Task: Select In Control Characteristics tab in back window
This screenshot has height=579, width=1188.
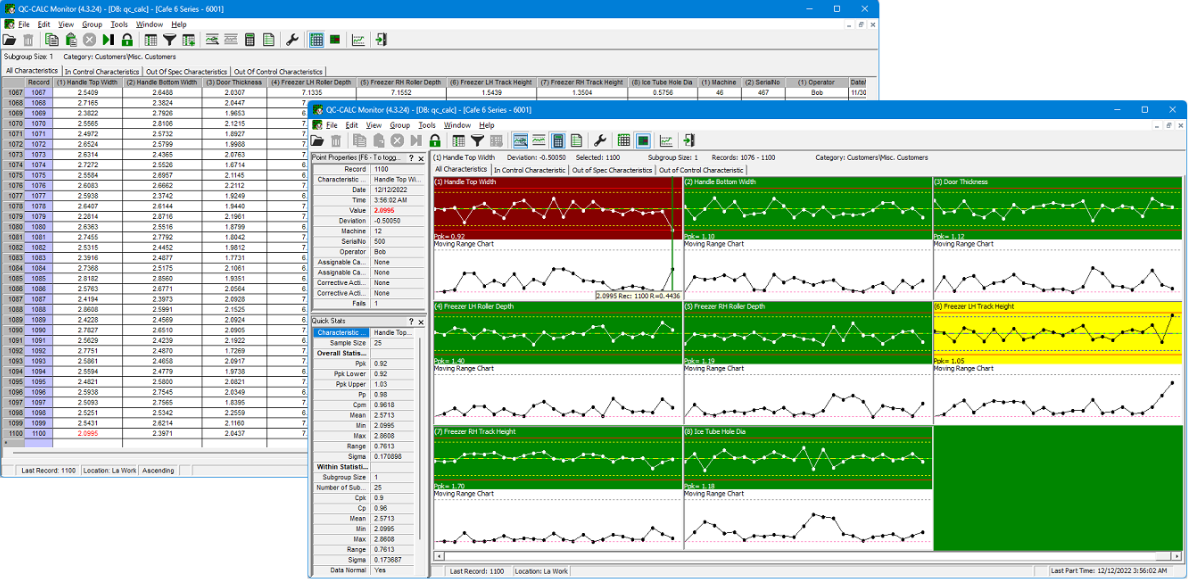Action: [x=104, y=71]
